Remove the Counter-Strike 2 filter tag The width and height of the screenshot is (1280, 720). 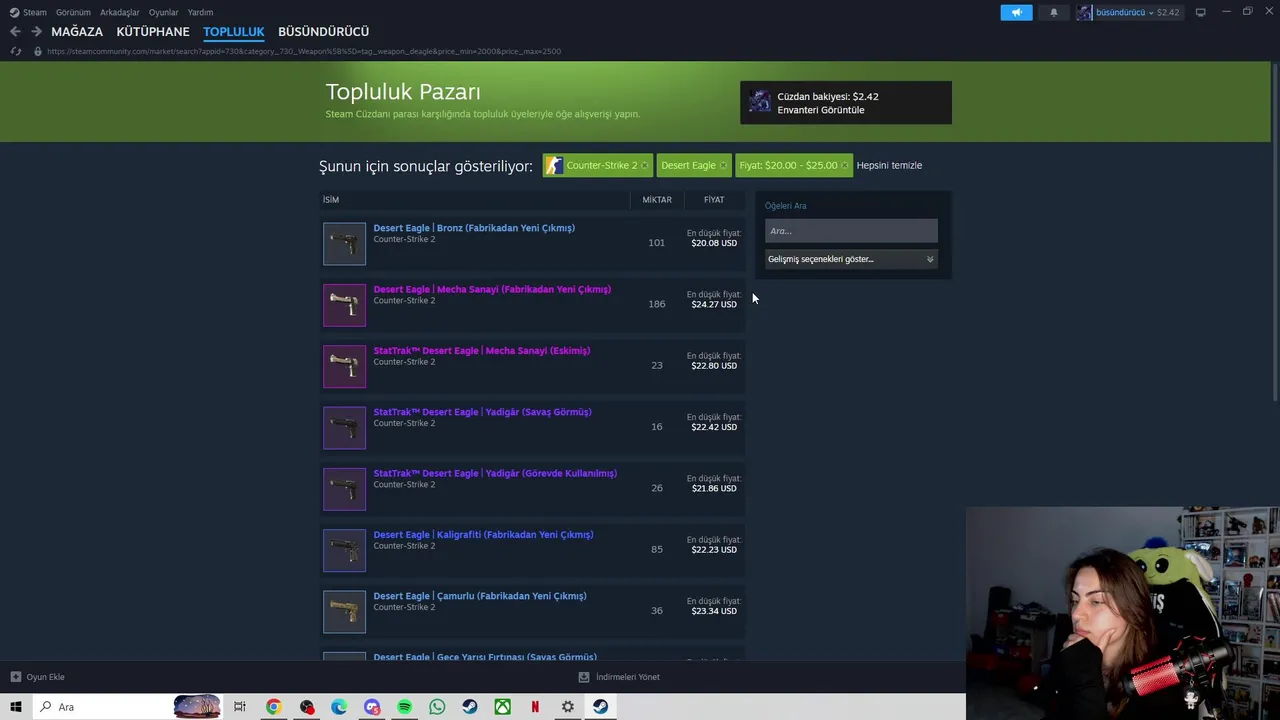[644, 166]
